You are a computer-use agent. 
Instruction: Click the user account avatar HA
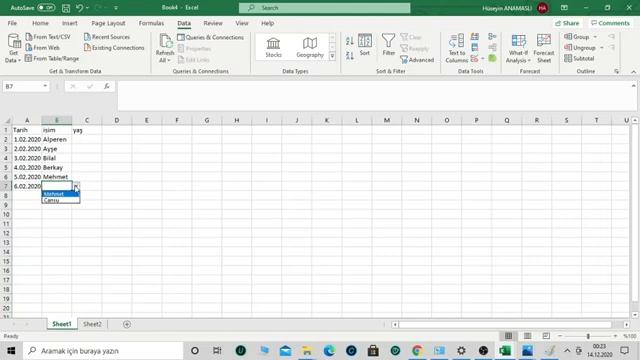pyautogui.click(x=542, y=8)
